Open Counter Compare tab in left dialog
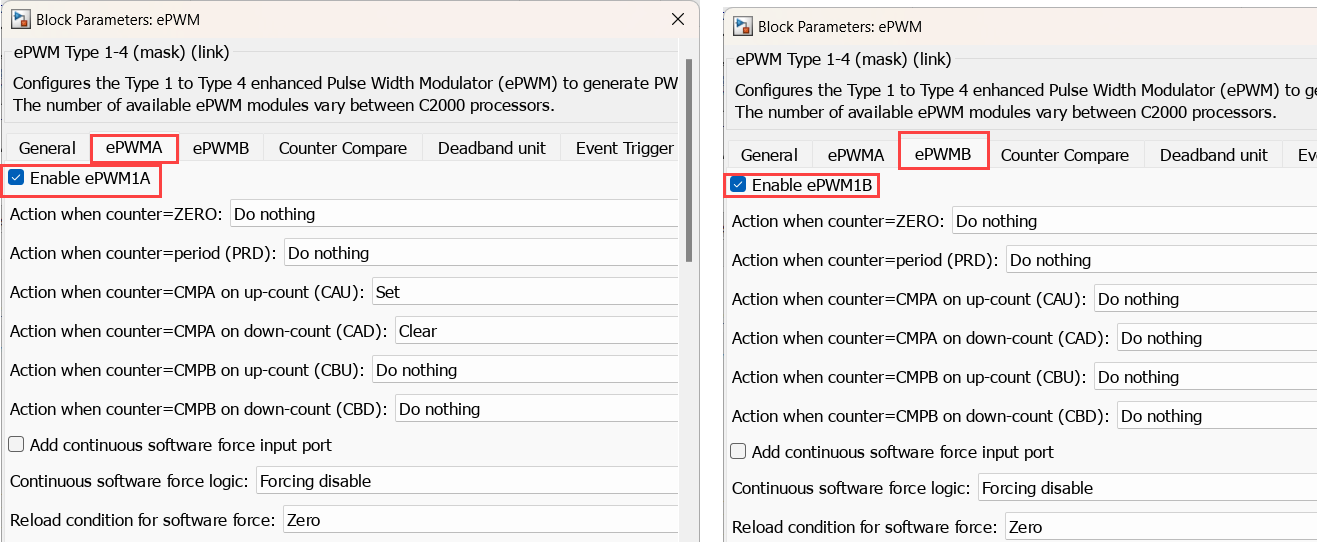This screenshot has width=1317, height=542. (x=342, y=148)
